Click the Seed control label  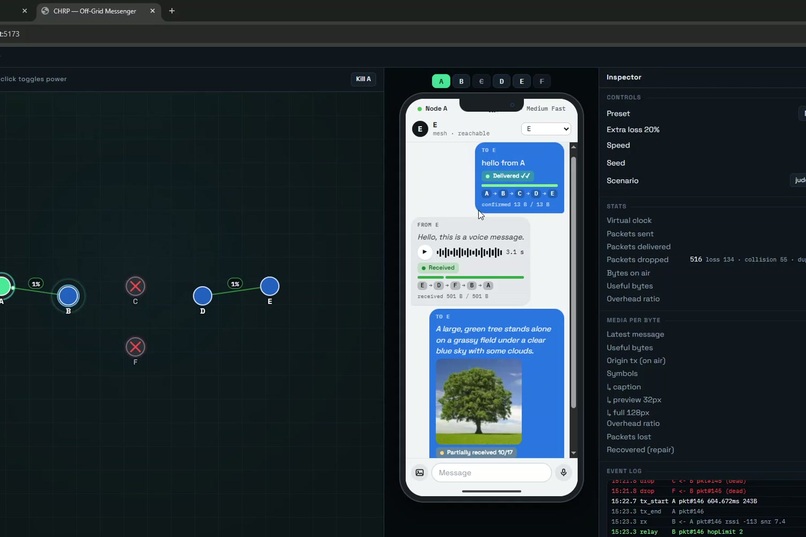click(x=616, y=163)
